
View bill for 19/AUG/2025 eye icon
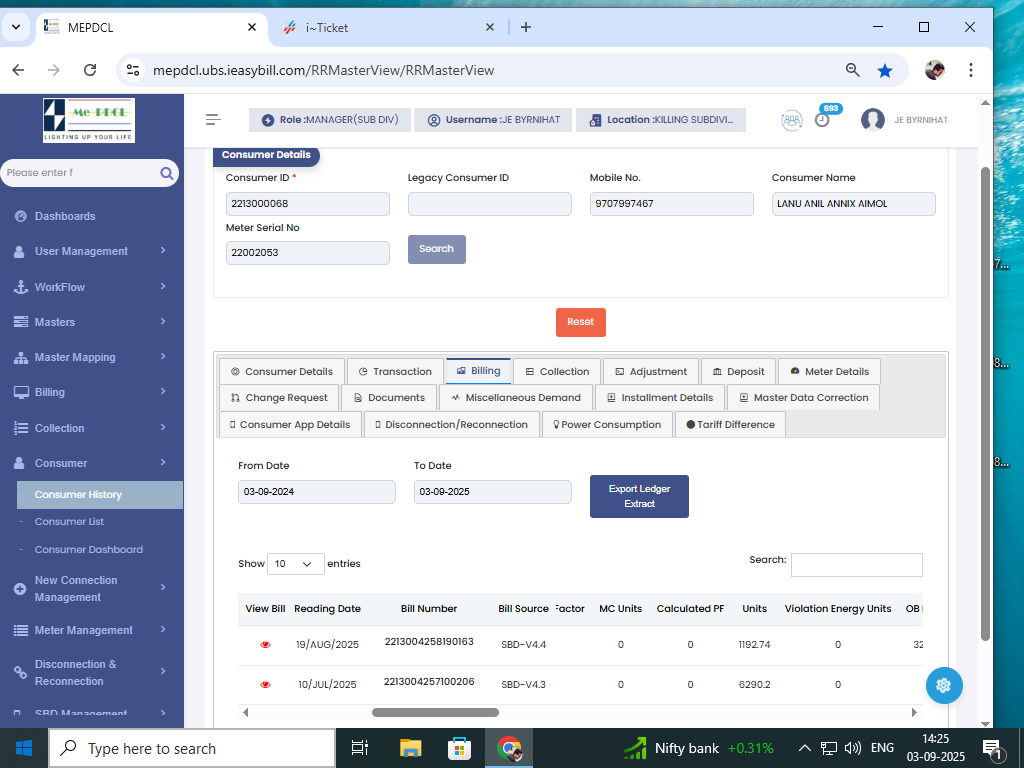[x=265, y=645]
